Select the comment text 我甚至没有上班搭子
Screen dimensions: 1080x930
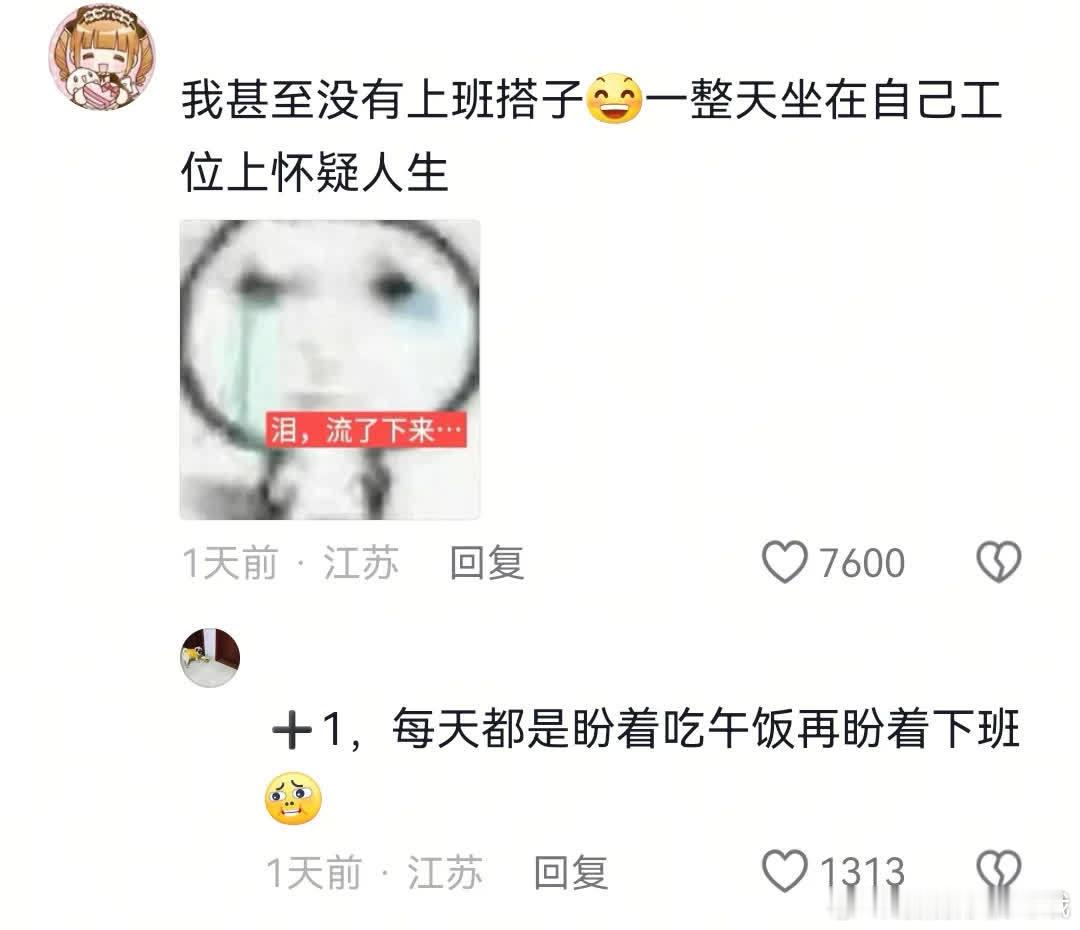point(382,99)
